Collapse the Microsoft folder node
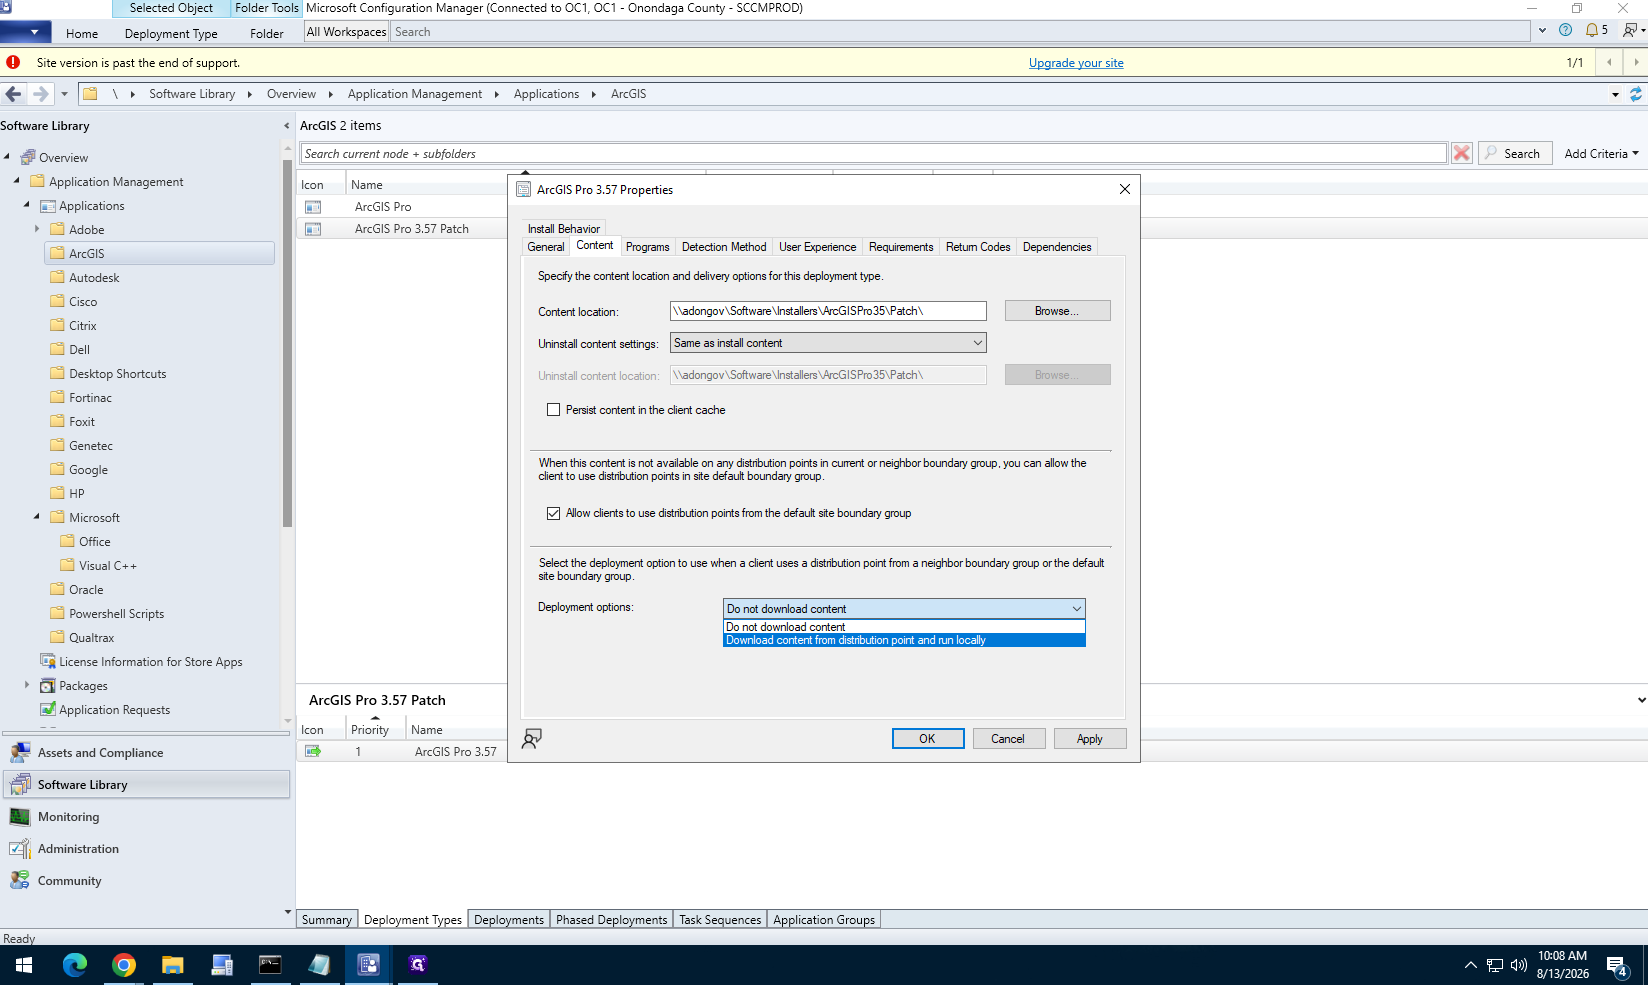The height and width of the screenshot is (985, 1648). click(37, 517)
